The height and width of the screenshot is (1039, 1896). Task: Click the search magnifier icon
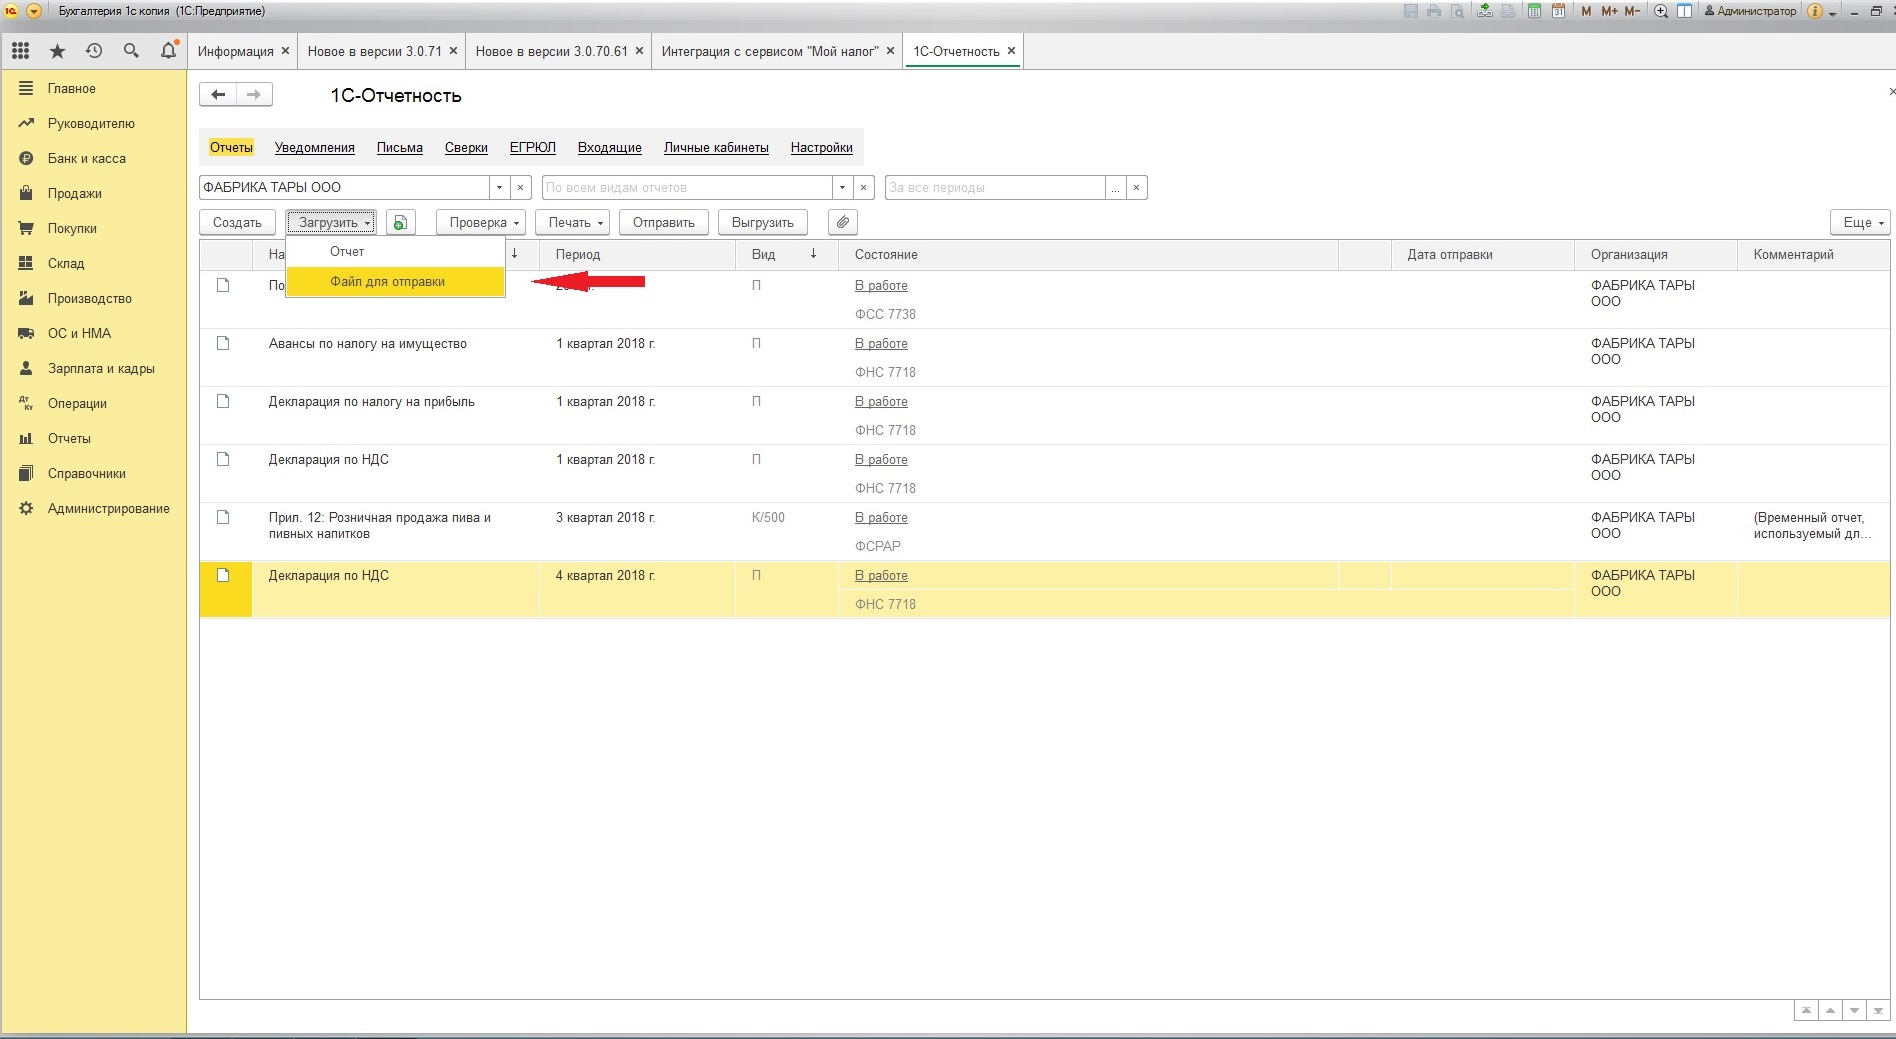[131, 51]
